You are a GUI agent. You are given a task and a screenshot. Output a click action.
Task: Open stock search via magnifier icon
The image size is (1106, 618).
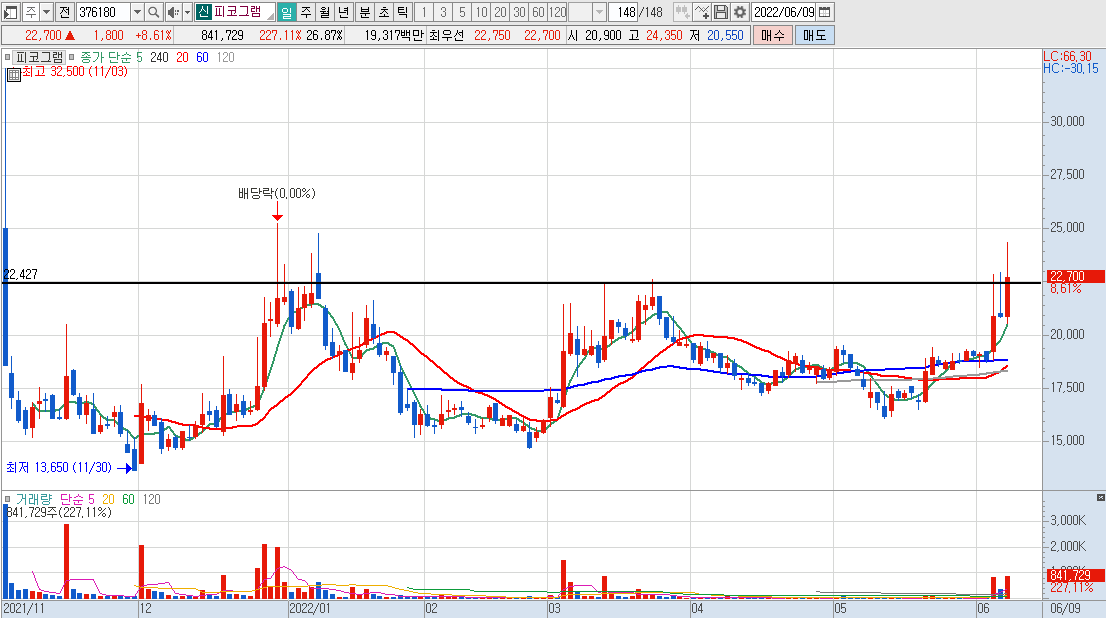154,12
